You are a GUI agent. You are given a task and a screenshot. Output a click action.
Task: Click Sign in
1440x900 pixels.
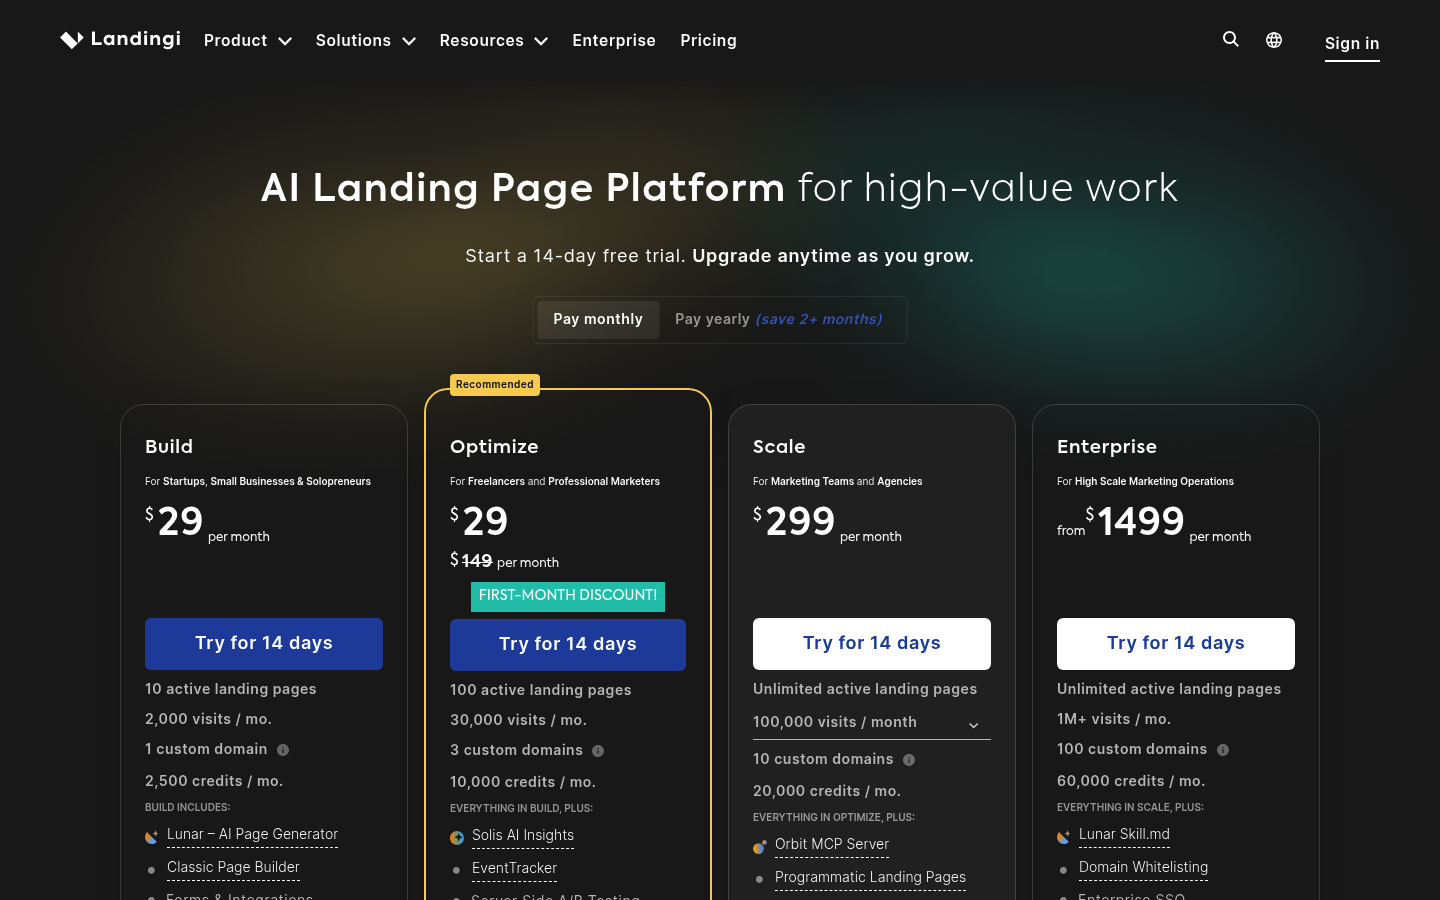(x=1352, y=43)
